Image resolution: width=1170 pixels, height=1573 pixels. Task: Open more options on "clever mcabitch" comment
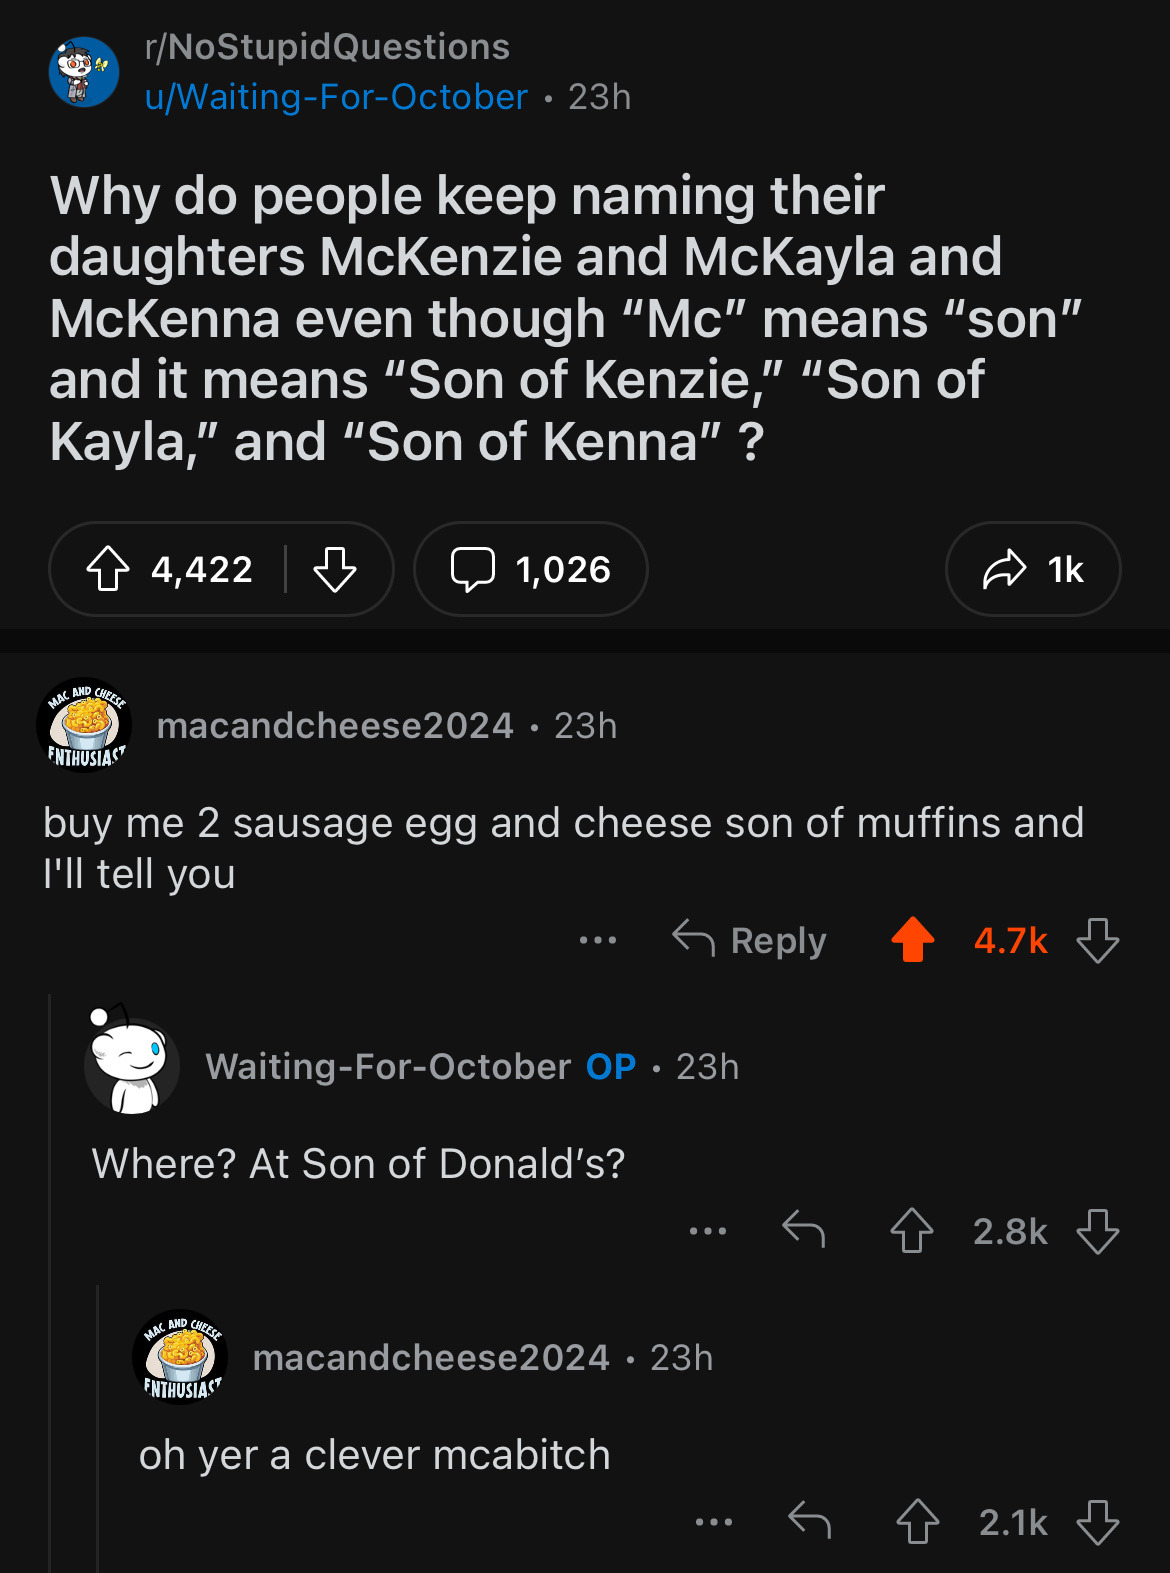(714, 1522)
